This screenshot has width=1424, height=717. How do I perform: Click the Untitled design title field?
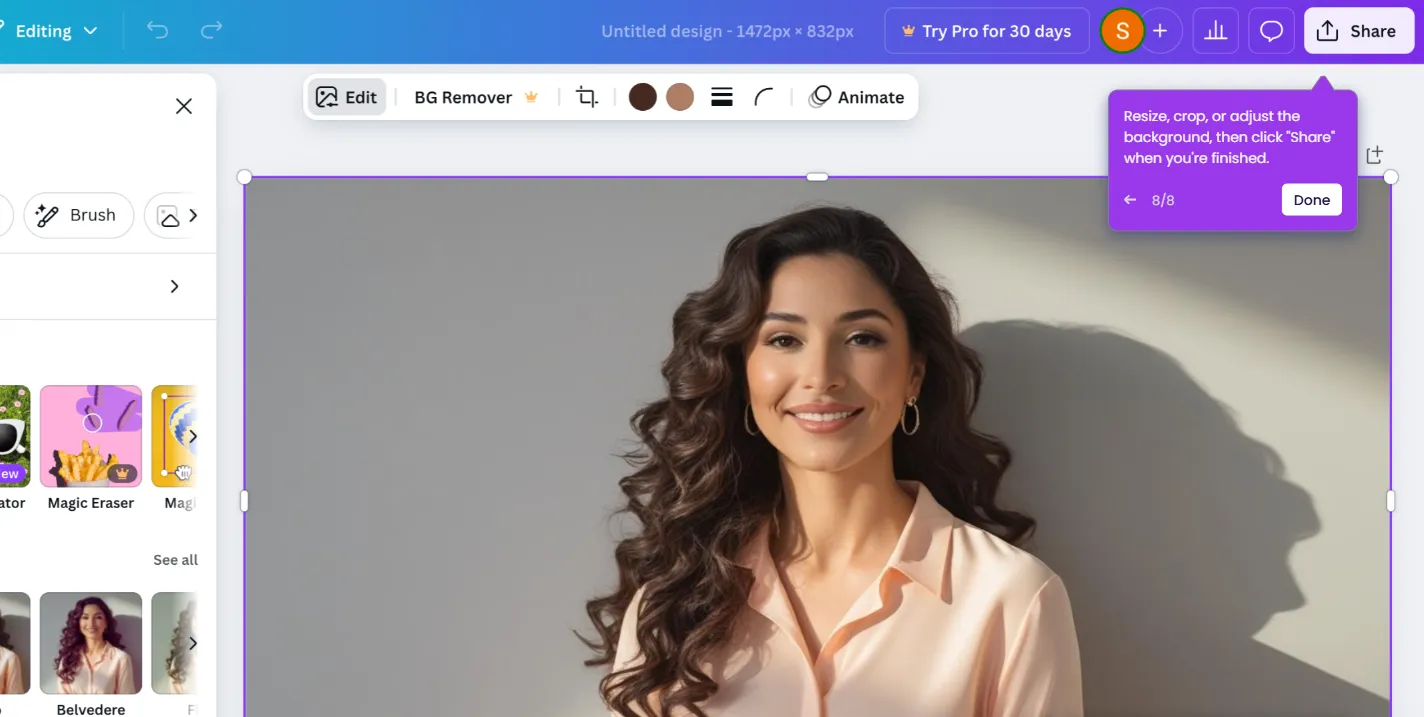click(x=727, y=30)
